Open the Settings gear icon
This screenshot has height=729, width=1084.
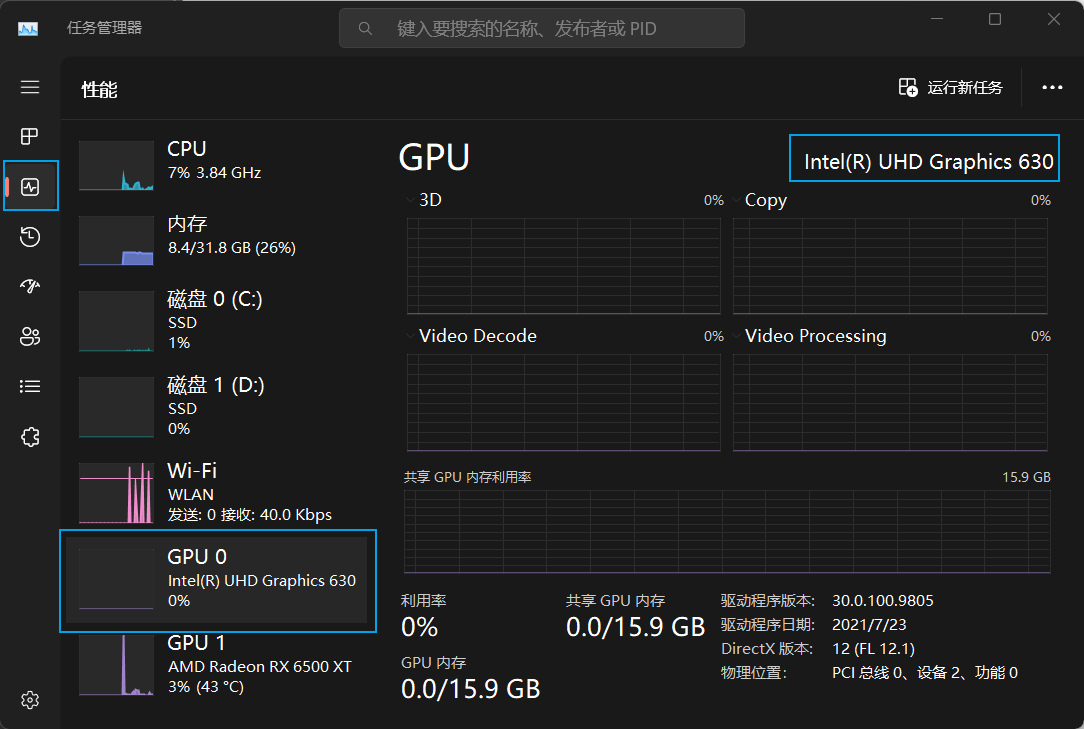pos(30,700)
